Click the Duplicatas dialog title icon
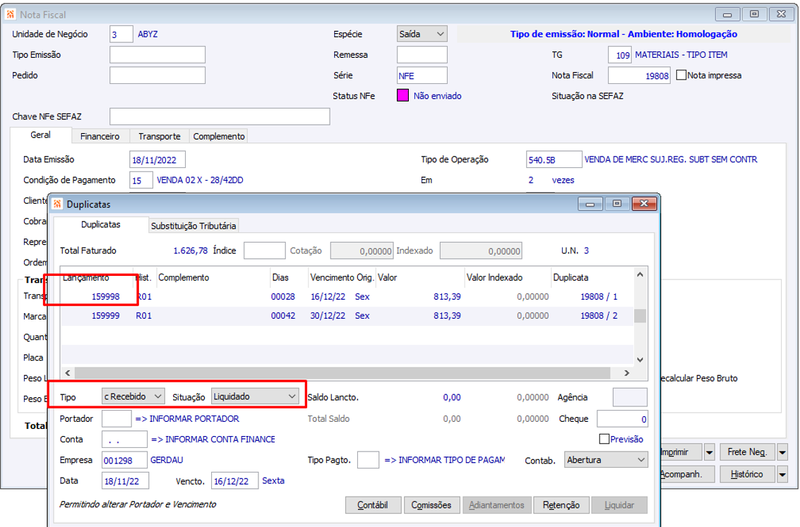The height and width of the screenshot is (527, 800). (x=57, y=204)
